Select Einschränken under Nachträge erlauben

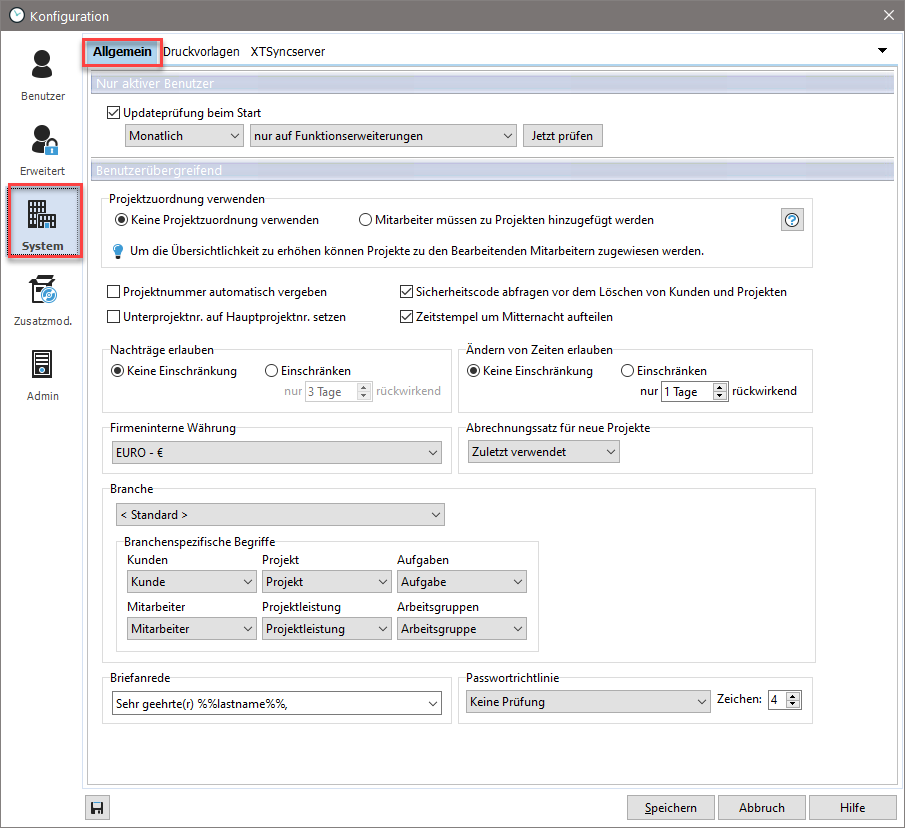coord(271,371)
